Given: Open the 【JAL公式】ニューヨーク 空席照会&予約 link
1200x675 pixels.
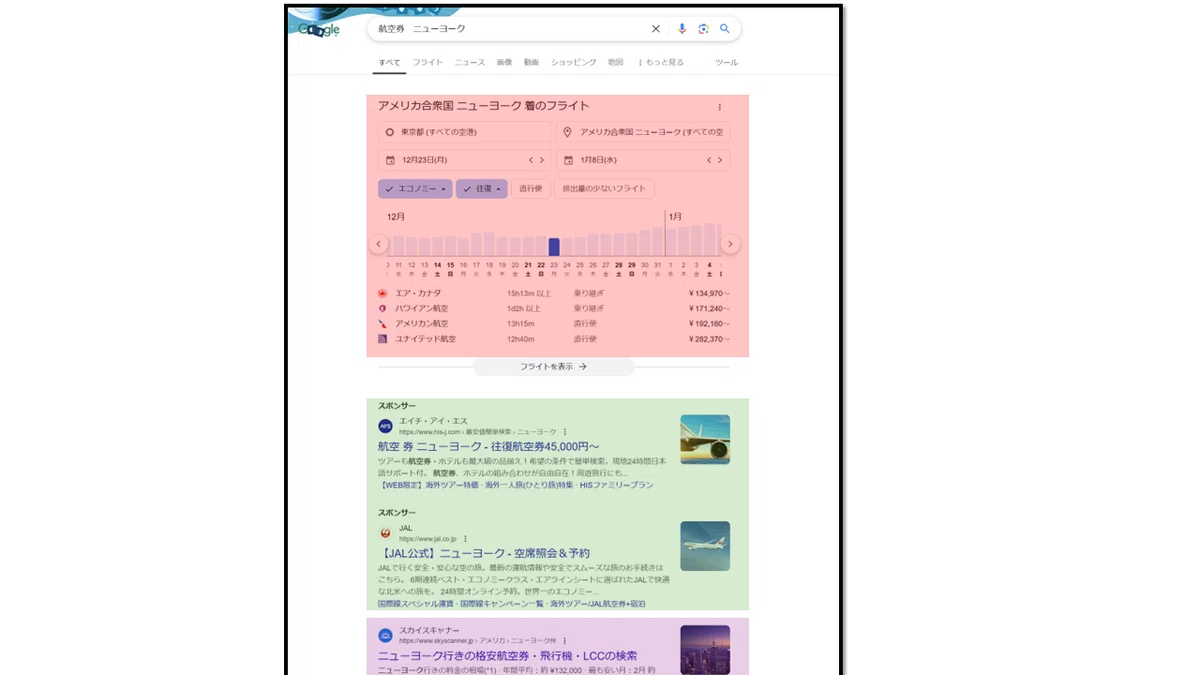Looking at the screenshot, I should (484, 553).
